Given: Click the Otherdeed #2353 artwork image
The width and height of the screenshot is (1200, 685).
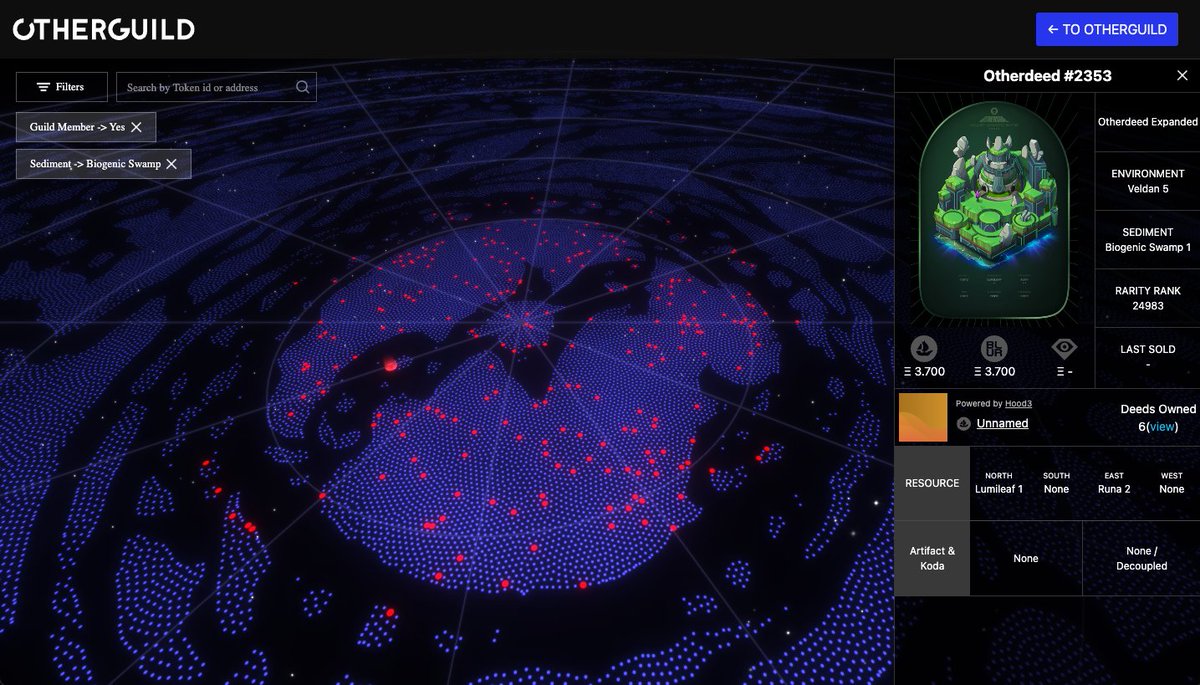Looking at the screenshot, I should pyautogui.click(x=994, y=209).
